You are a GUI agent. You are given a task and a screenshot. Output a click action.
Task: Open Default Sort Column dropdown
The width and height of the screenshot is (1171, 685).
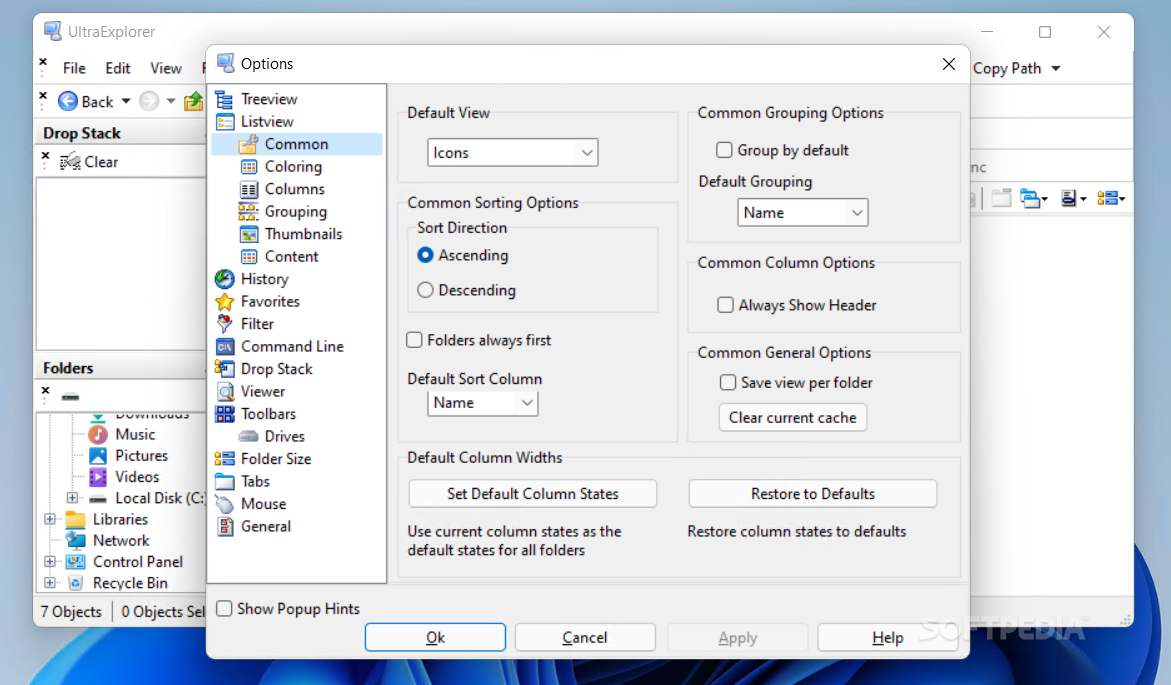482,403
